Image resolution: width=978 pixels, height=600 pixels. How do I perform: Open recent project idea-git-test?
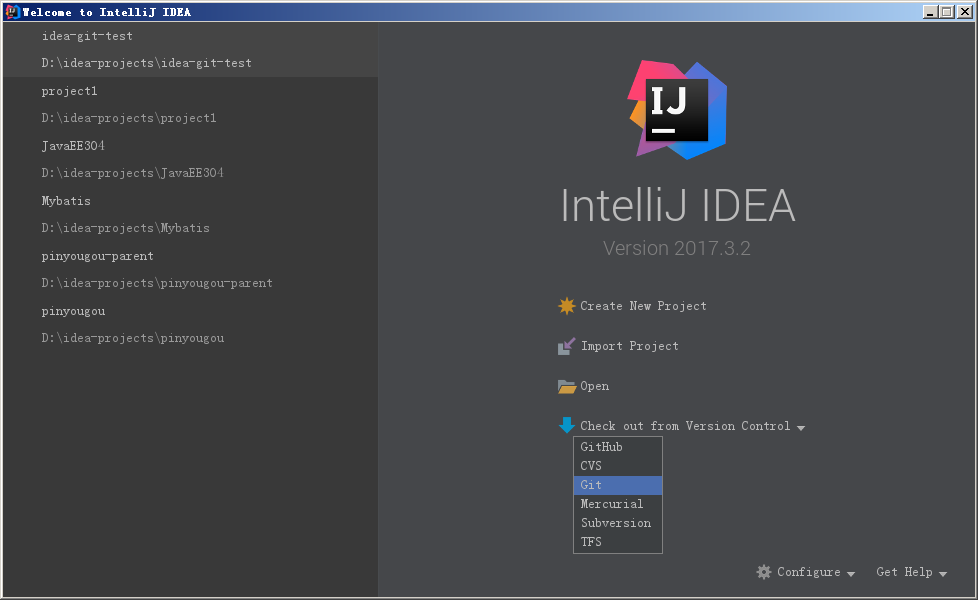point(87,36)
